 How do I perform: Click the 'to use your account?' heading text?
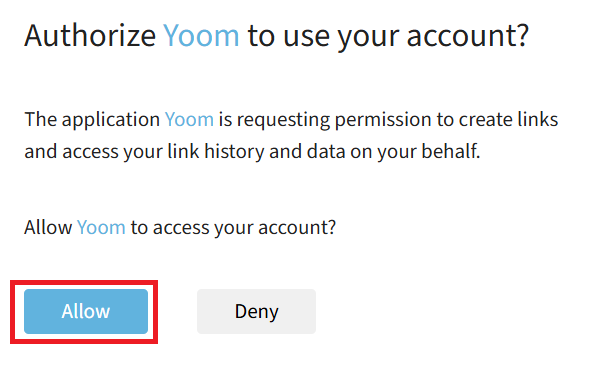click(x=388, y=37)
